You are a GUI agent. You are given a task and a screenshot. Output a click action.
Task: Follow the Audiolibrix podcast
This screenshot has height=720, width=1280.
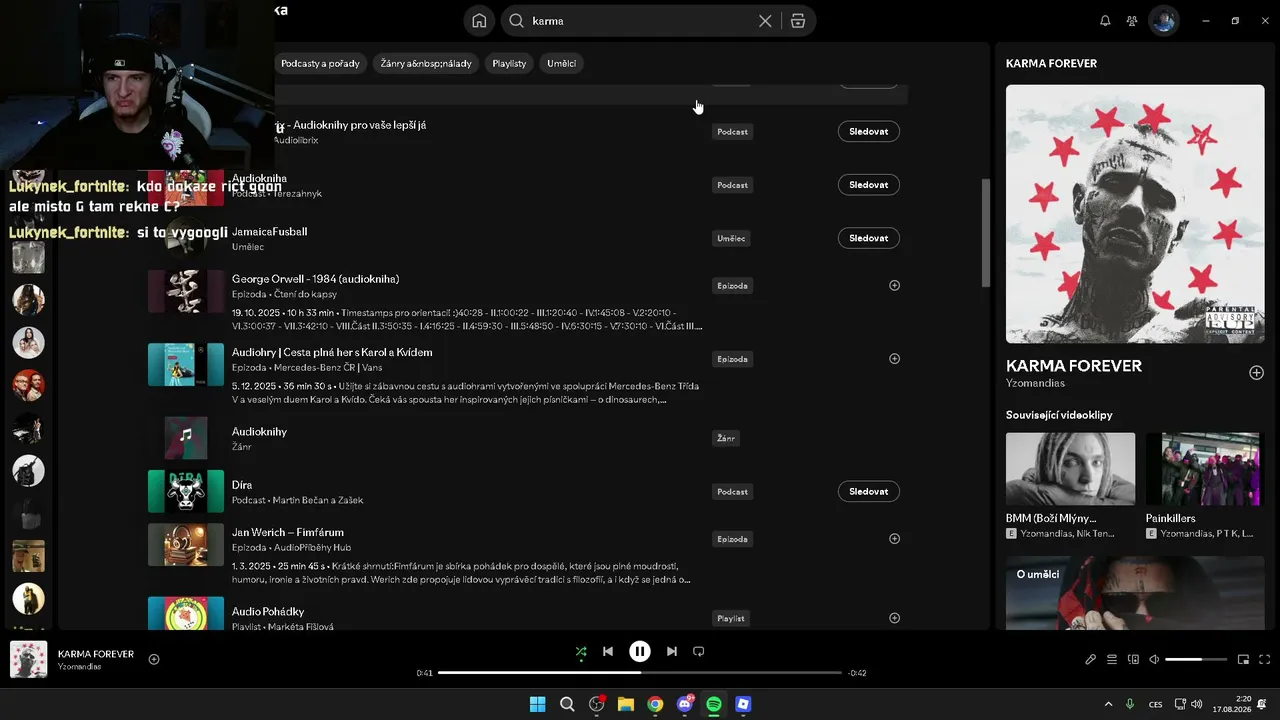tap(868, 131)
